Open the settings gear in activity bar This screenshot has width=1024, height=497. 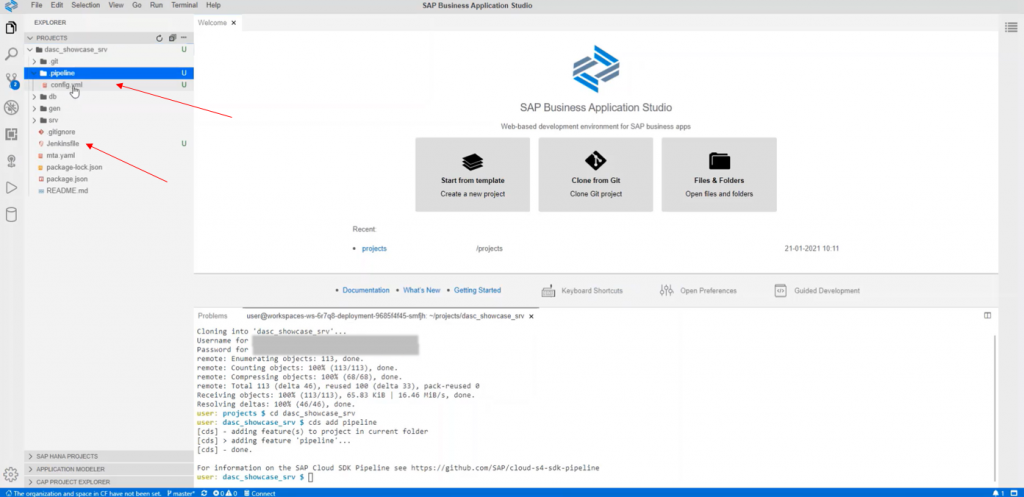point(10,475)
